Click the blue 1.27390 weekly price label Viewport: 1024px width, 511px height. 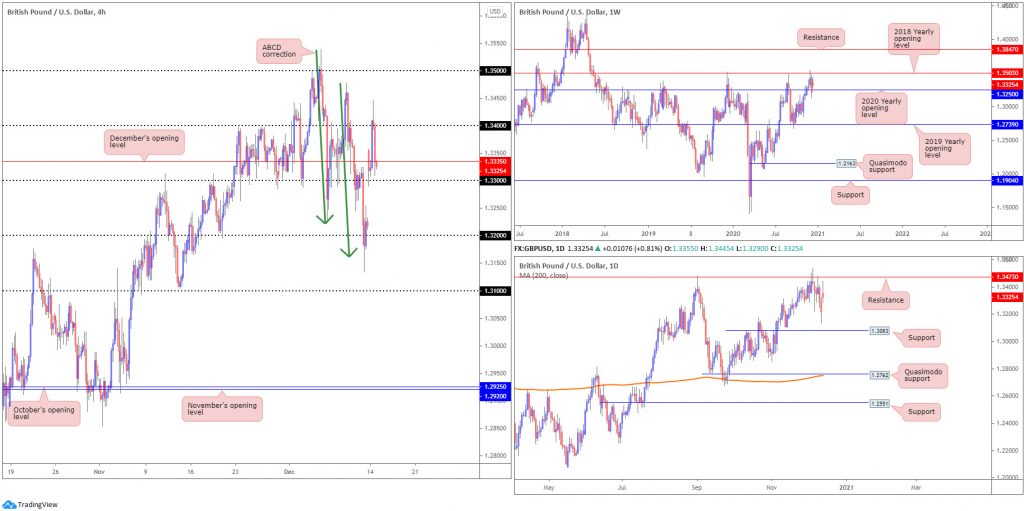(1007, 124)
